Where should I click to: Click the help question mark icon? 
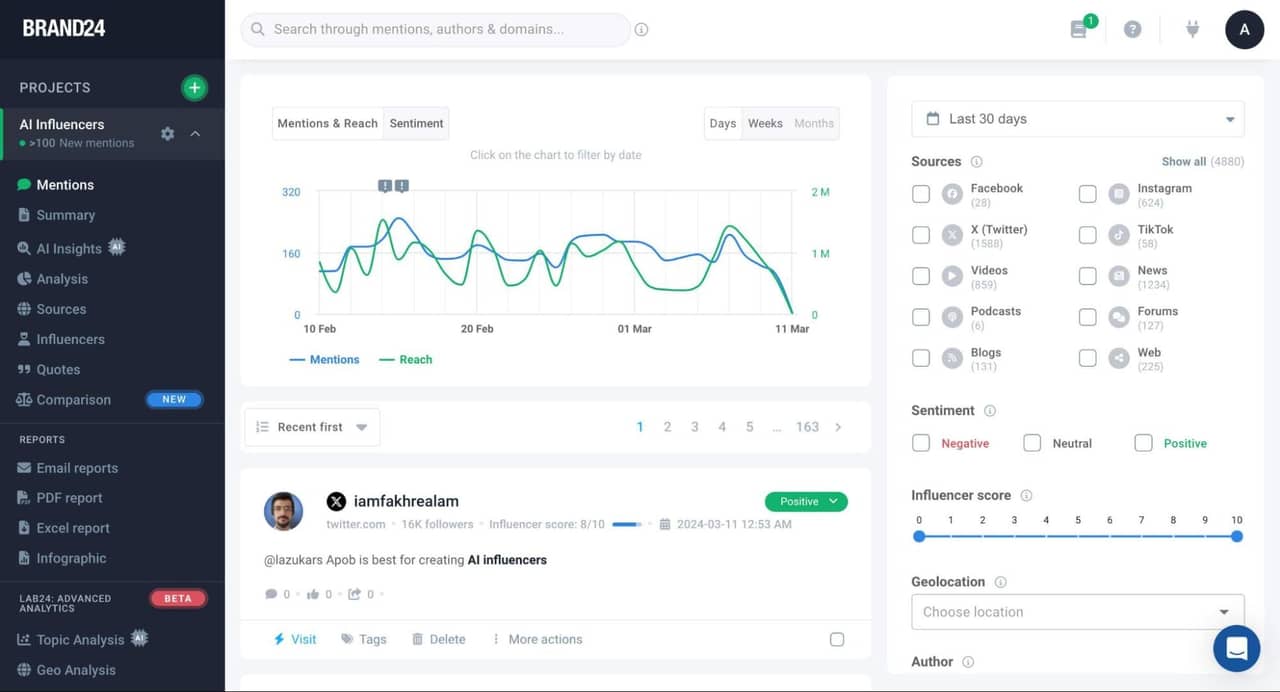(1132, 30)
